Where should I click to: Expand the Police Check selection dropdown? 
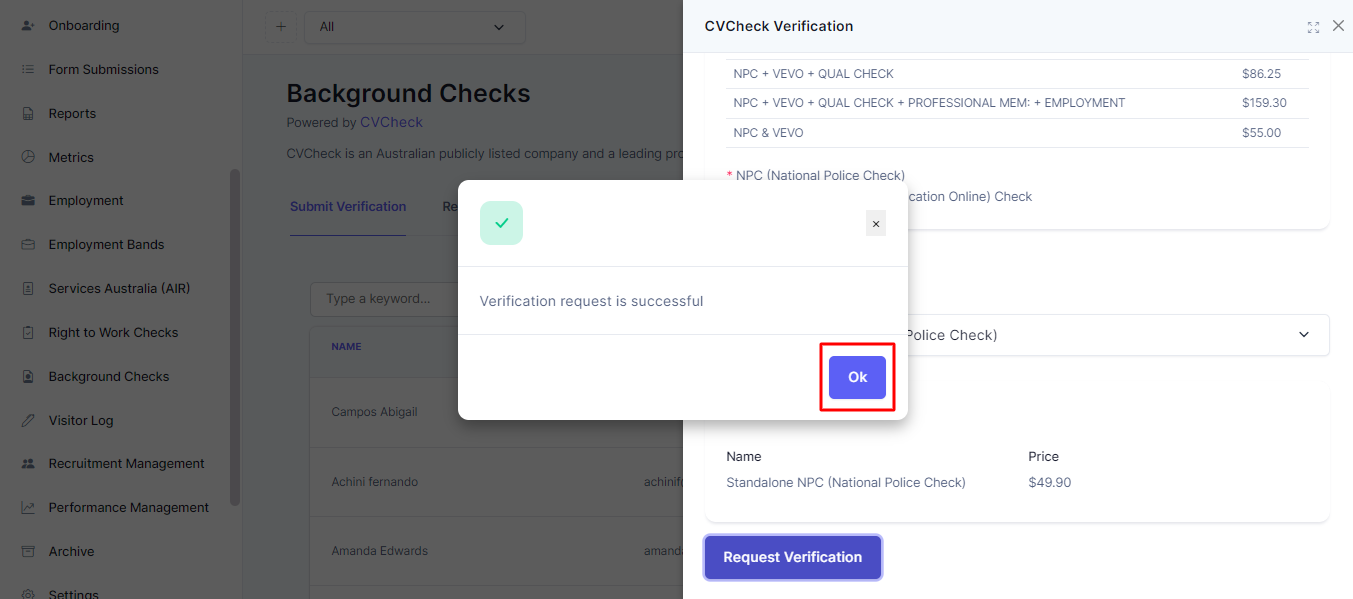coord(1018,335)
